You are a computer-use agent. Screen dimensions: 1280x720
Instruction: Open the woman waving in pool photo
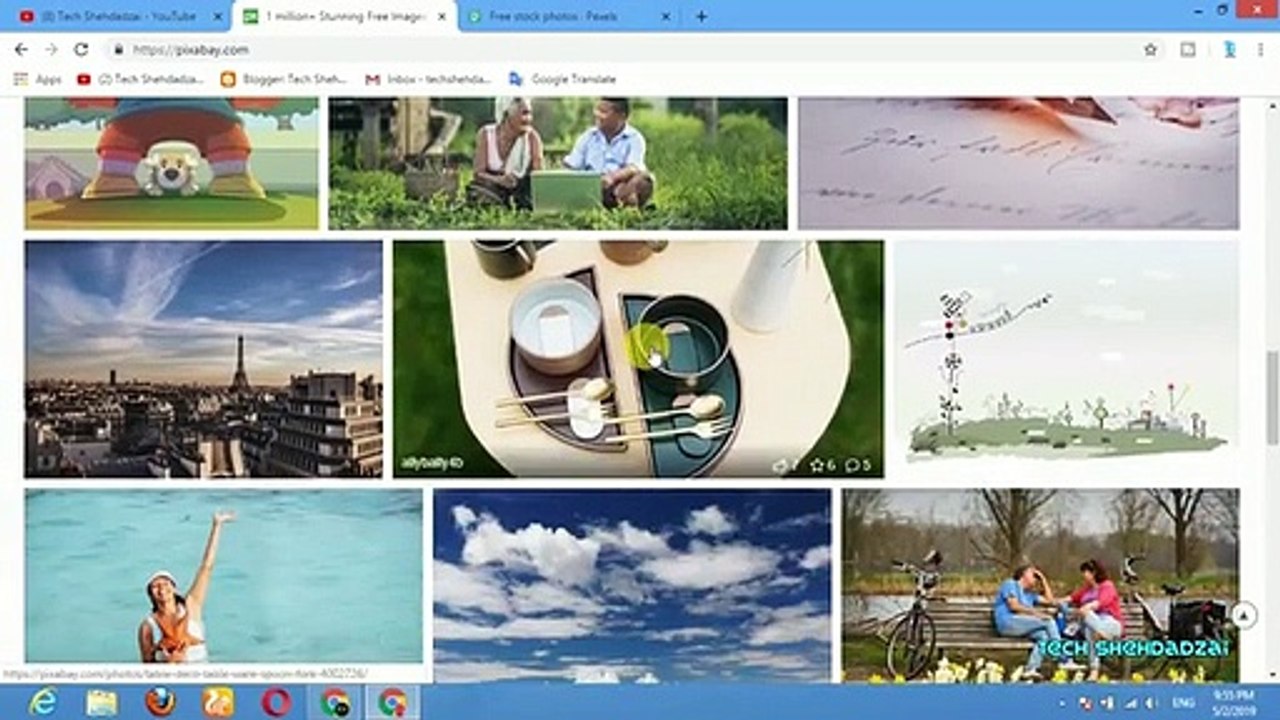pos(224,576)
